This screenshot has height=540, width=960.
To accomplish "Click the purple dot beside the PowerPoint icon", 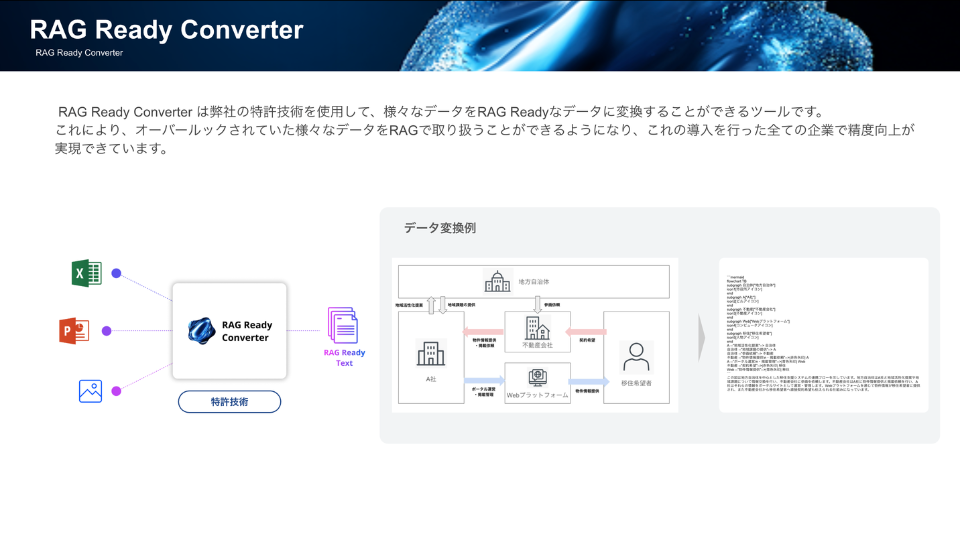I will (x=117, y=331).
